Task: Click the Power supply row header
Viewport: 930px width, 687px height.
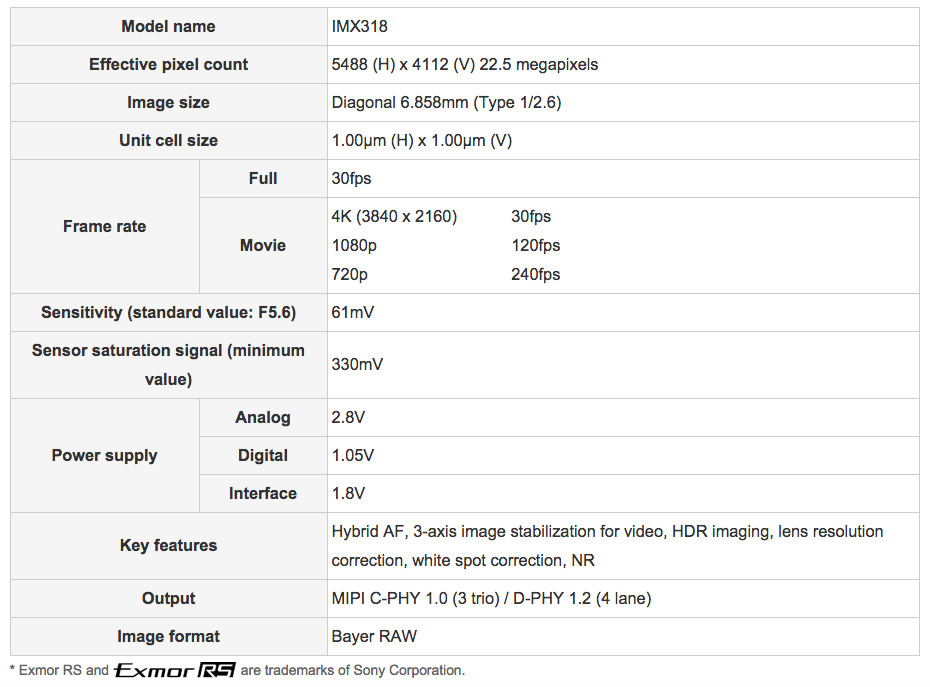Action: [x=104, y=455]
